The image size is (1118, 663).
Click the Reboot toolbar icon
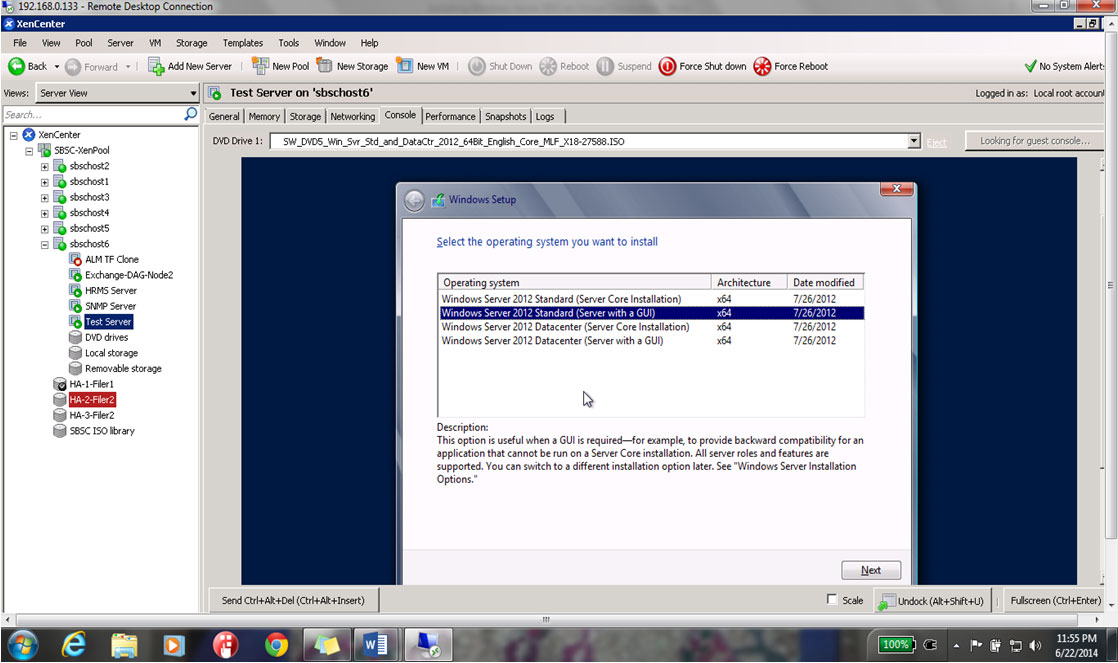tap(548, 66)
